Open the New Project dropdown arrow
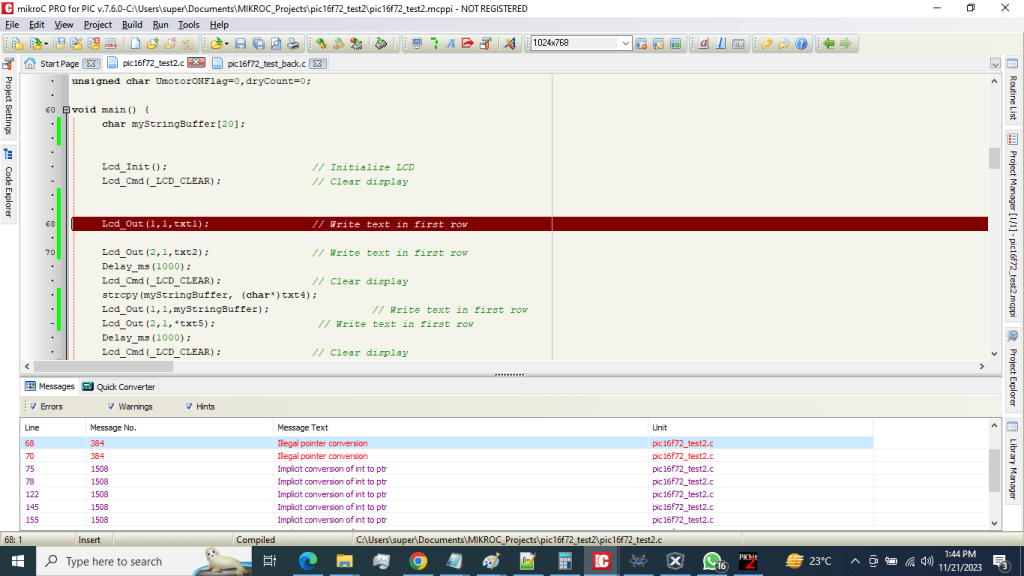Viewport: 1024px width, 576px height. point(45,44)
